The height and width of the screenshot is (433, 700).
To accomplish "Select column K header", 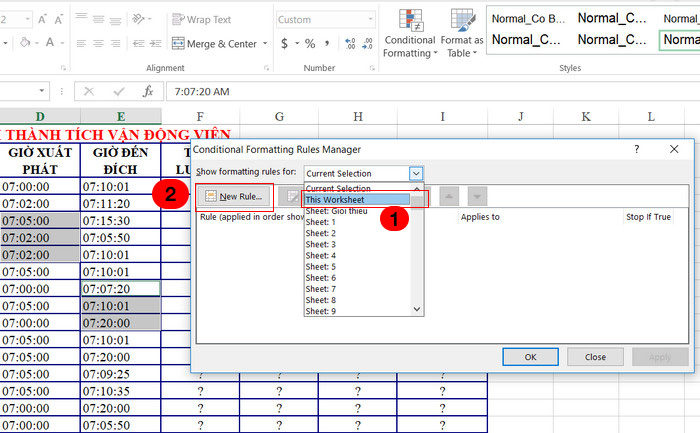I will [586, 117].
